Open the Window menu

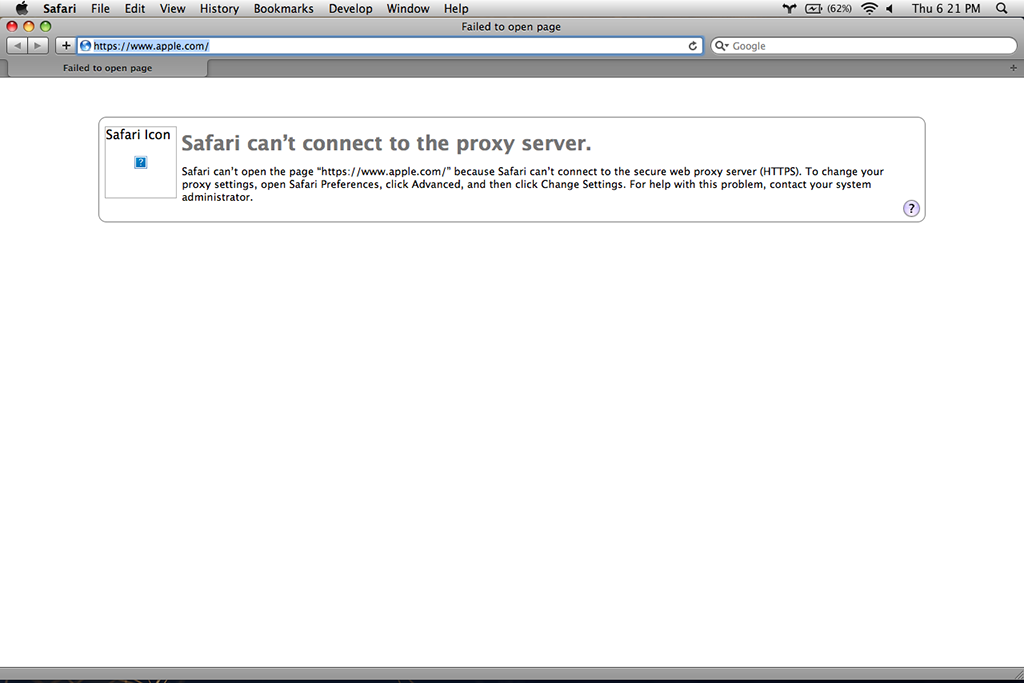pyautogui.click(x=408, y=8)
